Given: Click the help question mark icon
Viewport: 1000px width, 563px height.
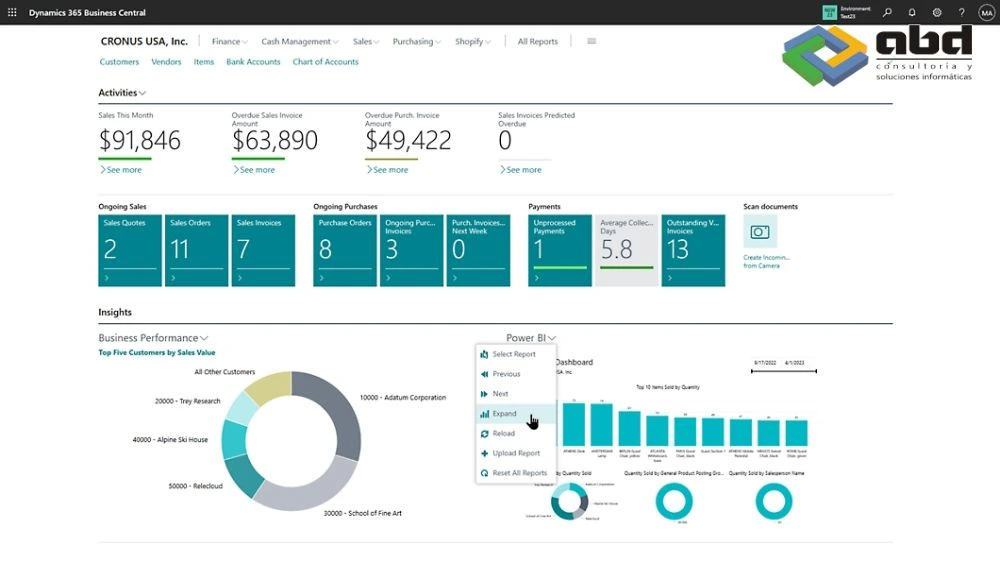Looking at the screenshot, I should tap(962, 12).
